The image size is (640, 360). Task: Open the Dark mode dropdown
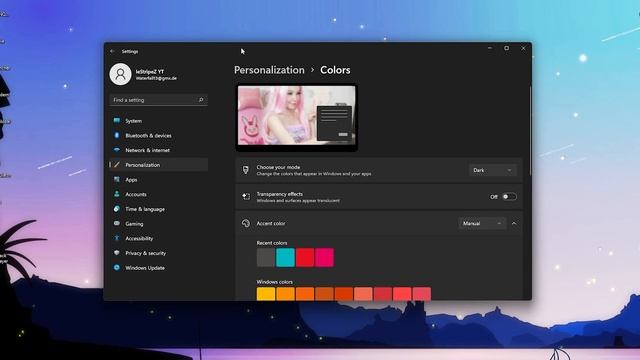click(493, 170)
